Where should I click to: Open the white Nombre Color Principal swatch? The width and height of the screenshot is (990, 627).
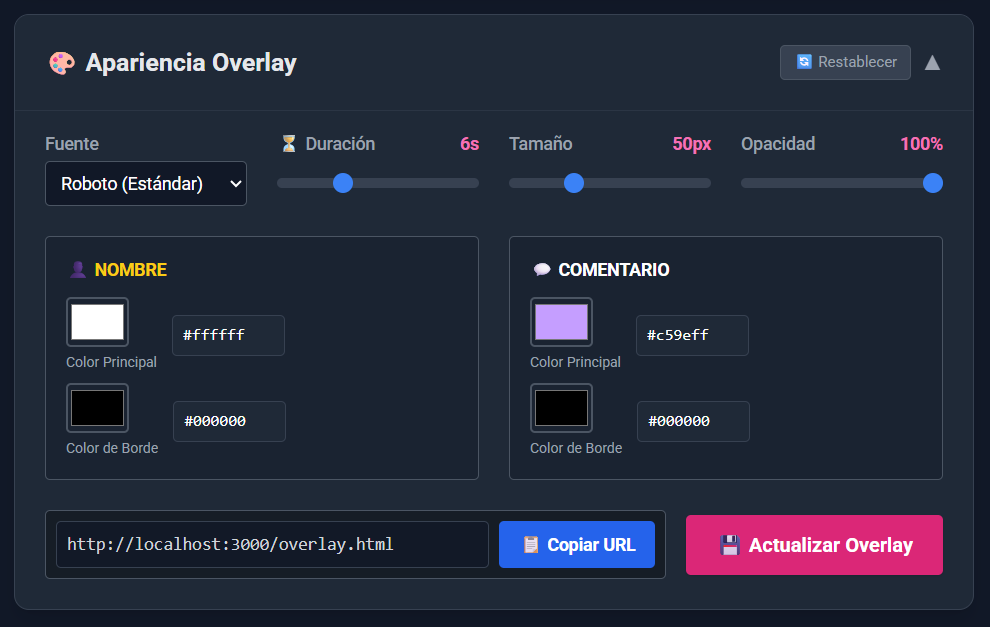[97, 322]
